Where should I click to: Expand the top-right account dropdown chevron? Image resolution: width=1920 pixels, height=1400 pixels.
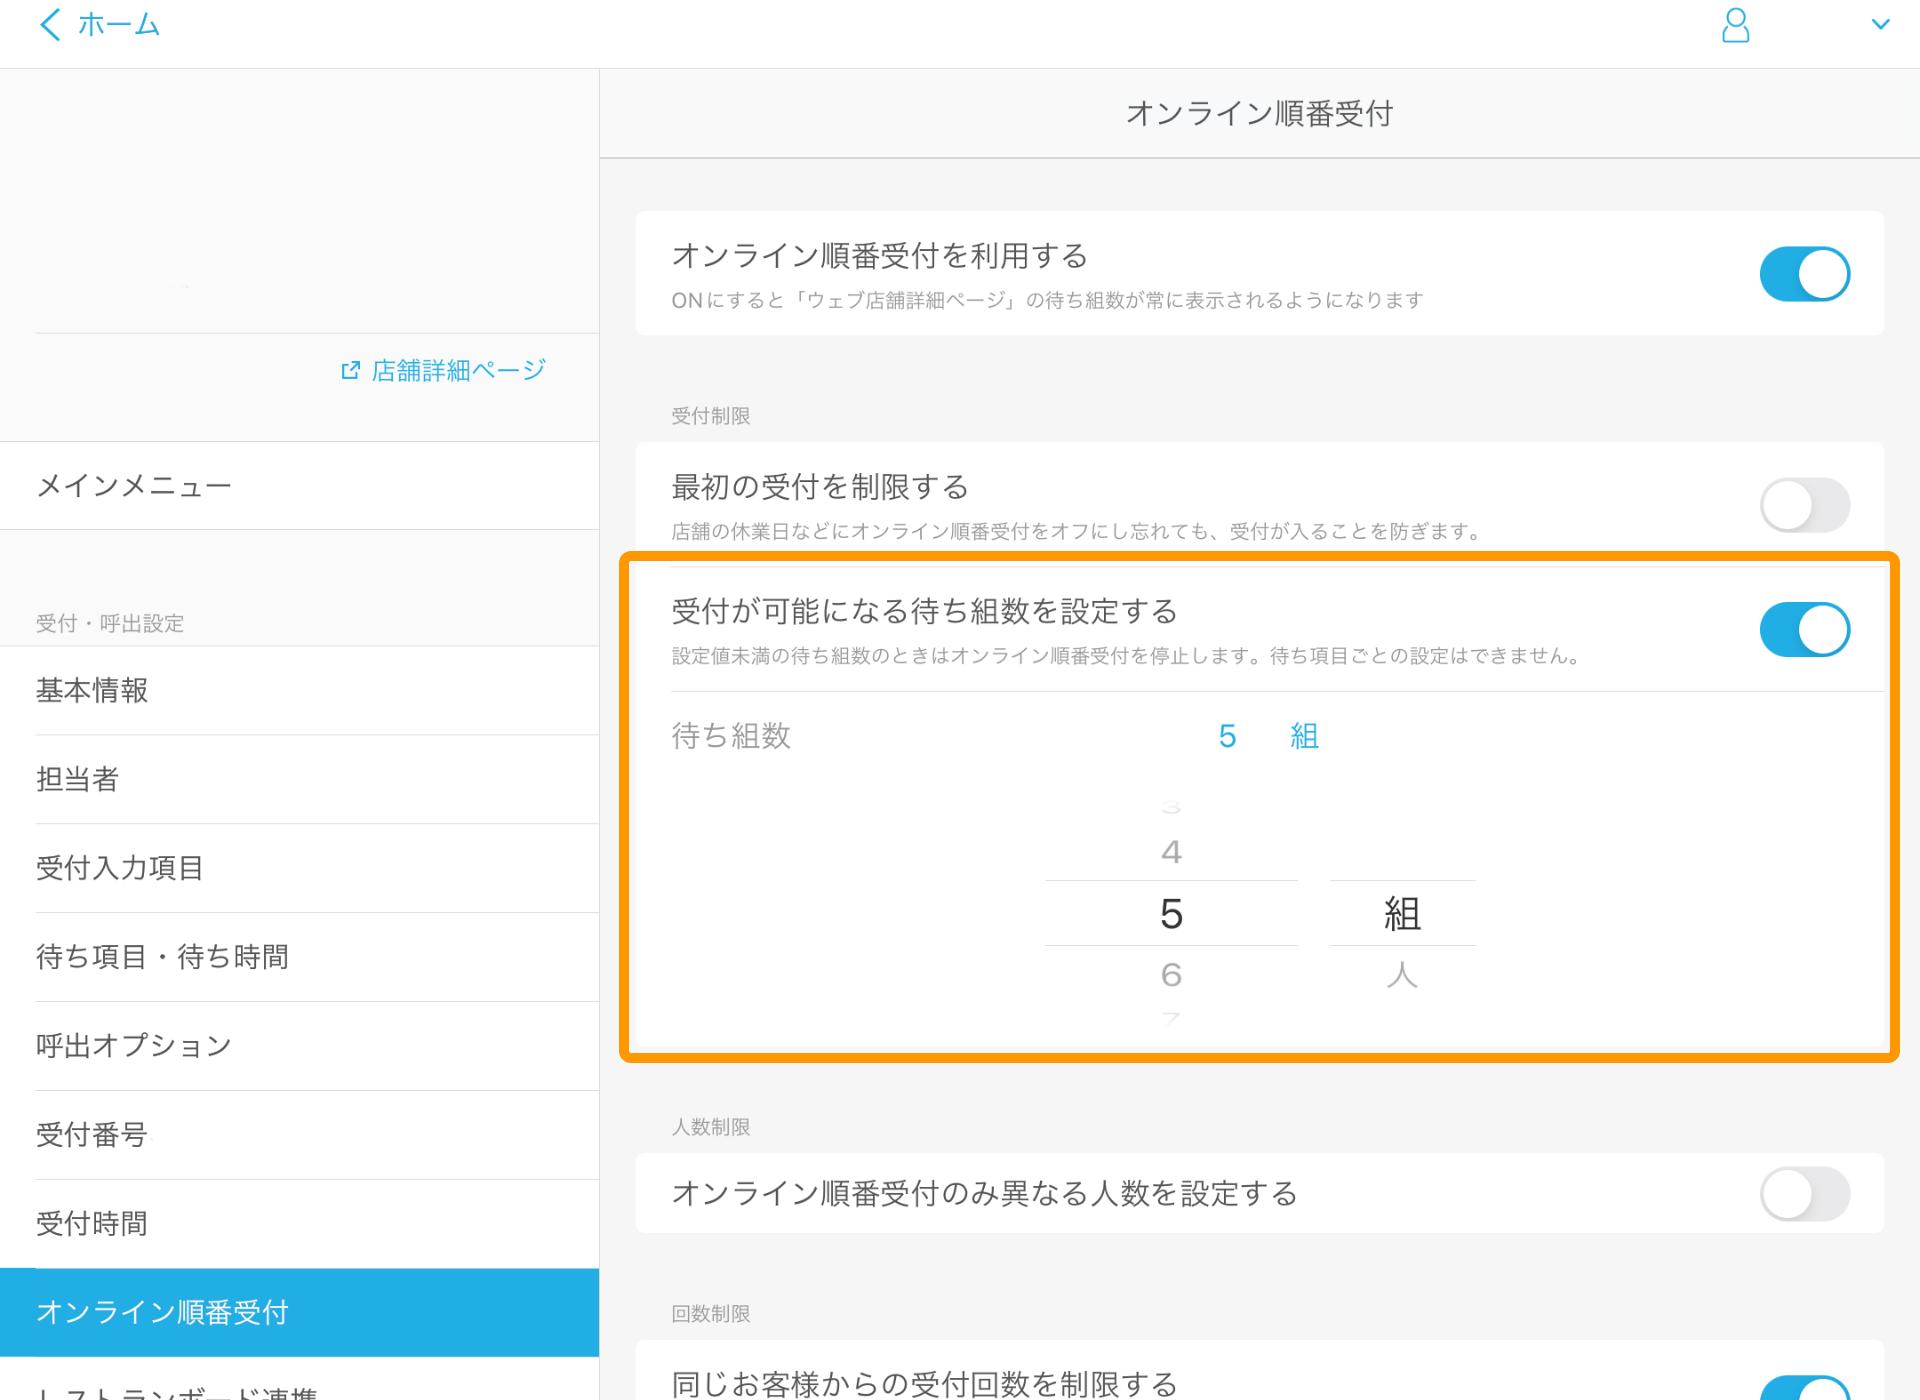(1880, 24)
